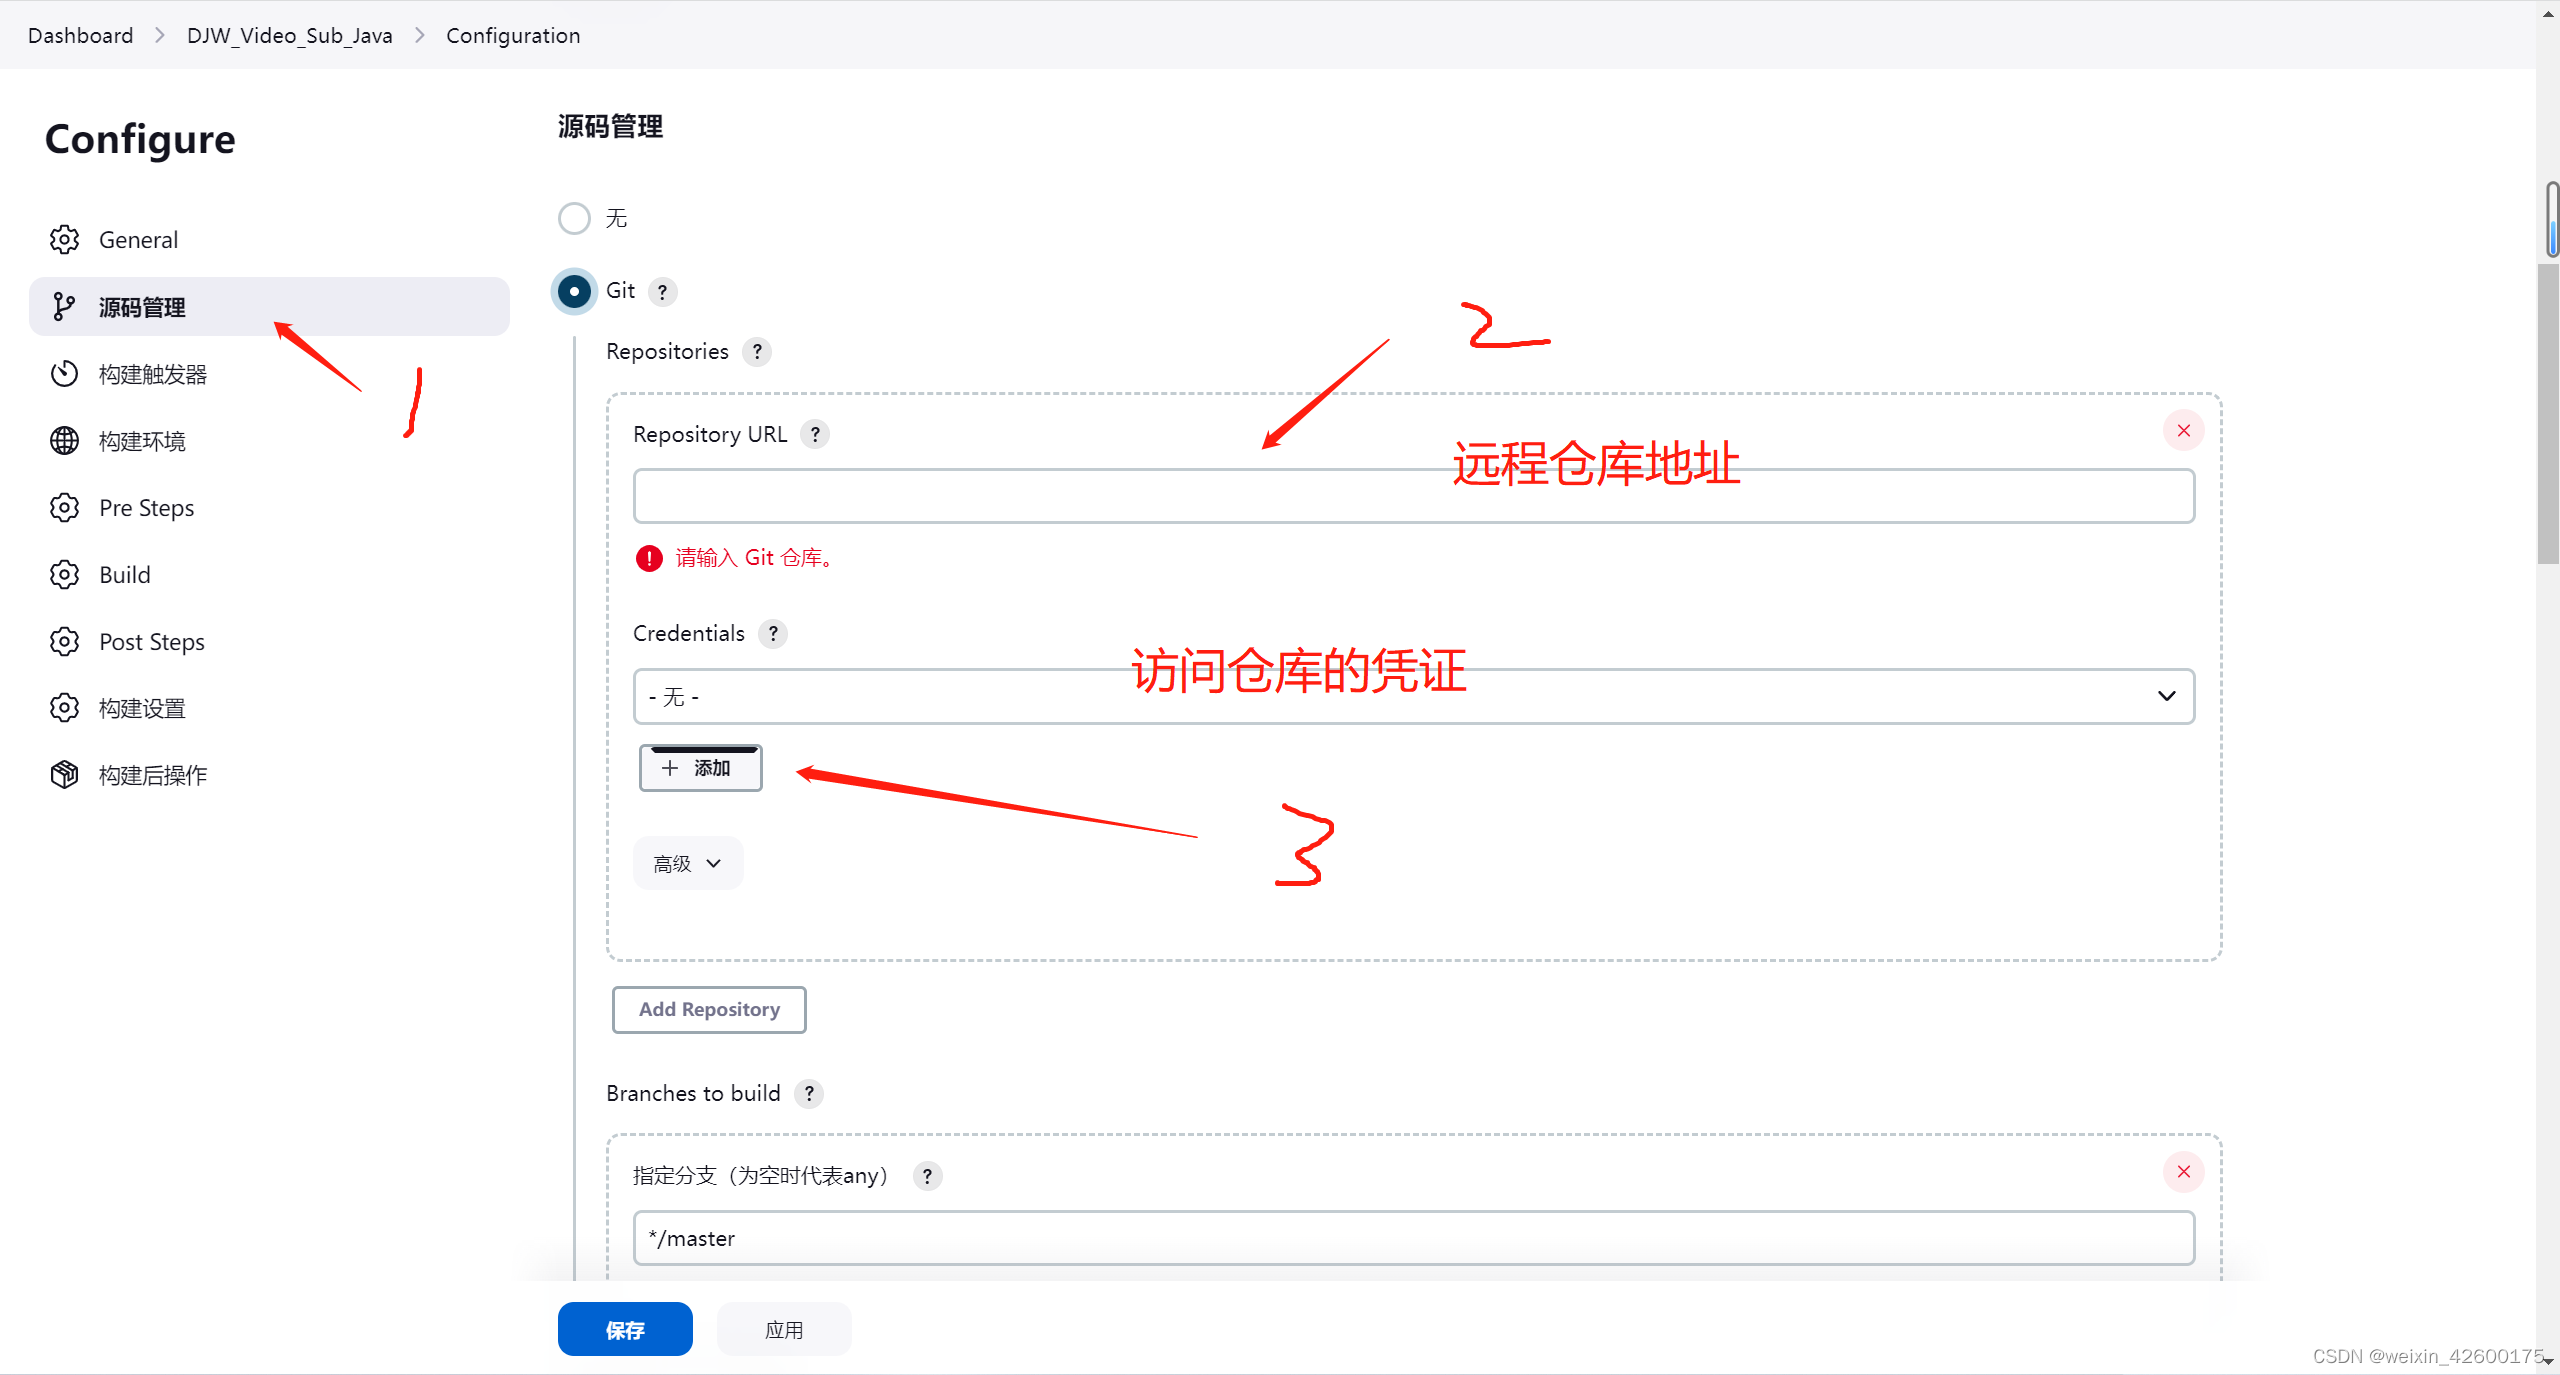Show Credentials help tooltip icon
The width and height of the screenshot is (2560, 1375).
coord(772,634)
